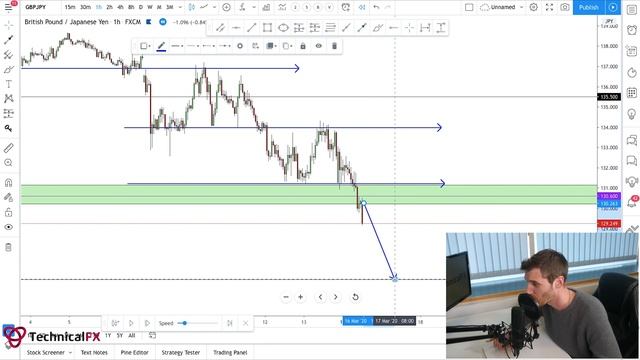This screenshot has height=360, width=640.
Task: Click the GBPJPY symbol search field
Action: coord(36,7)
